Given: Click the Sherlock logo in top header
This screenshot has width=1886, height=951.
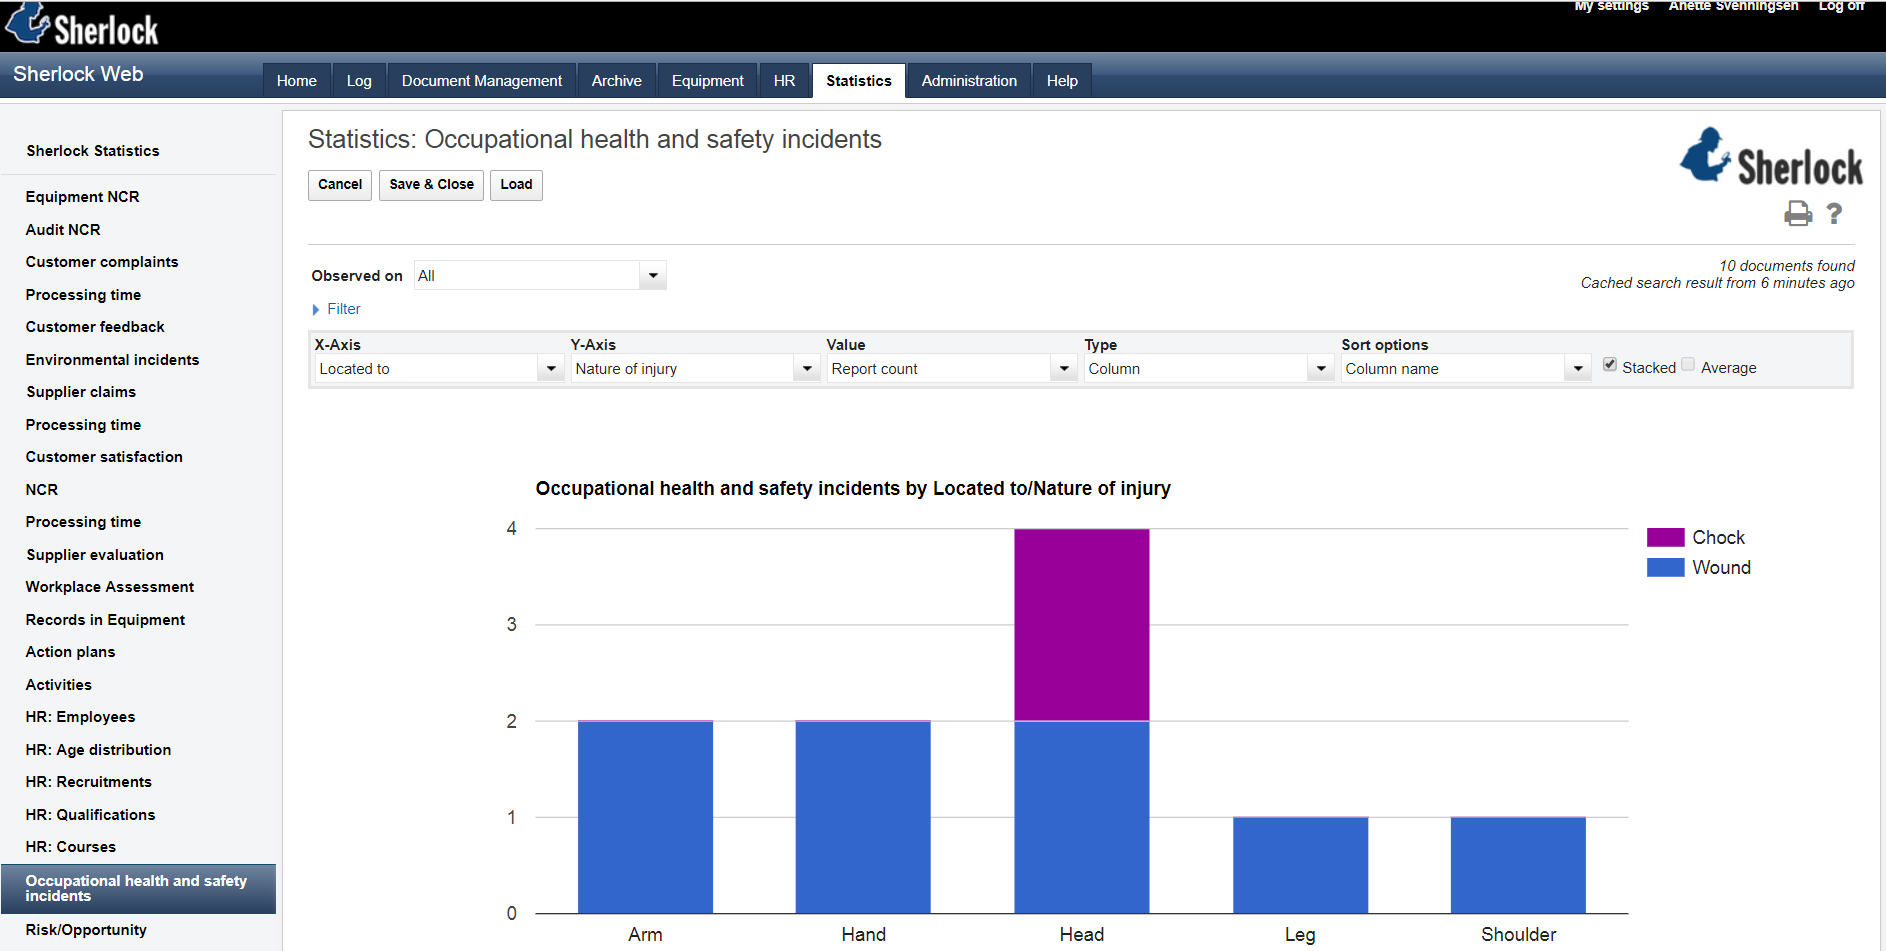Looking at the screenshot, I should pyautogui.click(x=82, y=25).
